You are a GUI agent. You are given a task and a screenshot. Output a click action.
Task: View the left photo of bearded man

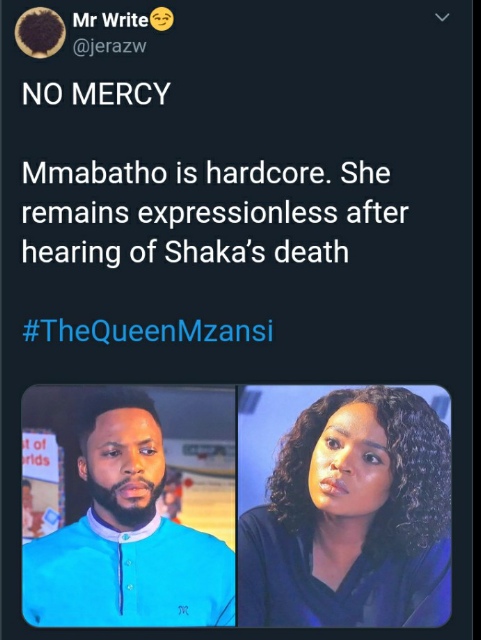pos(128,505)
